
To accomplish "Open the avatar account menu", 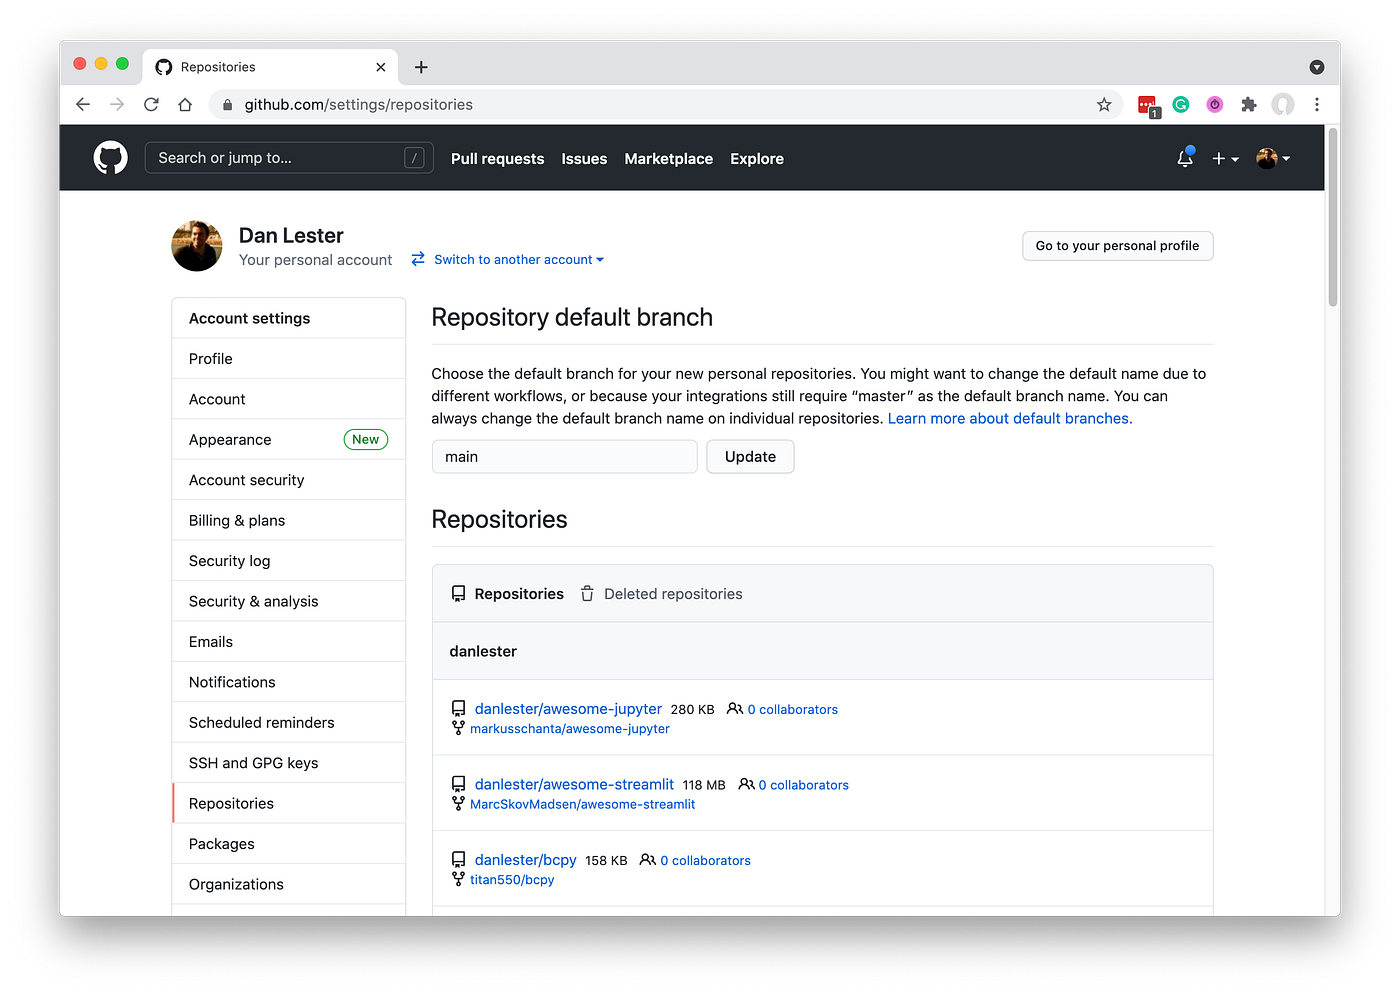I will pos(1272,158).
